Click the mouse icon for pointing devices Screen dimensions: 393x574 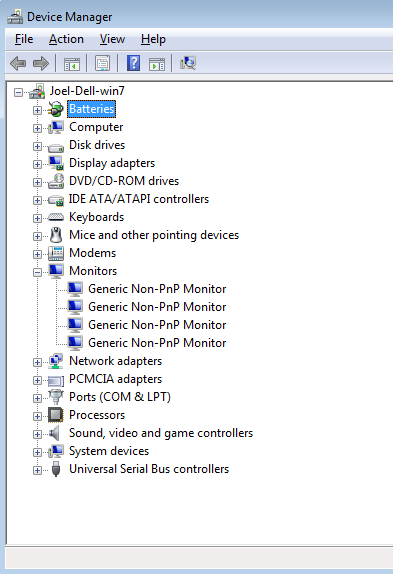(x=56, y=235)
